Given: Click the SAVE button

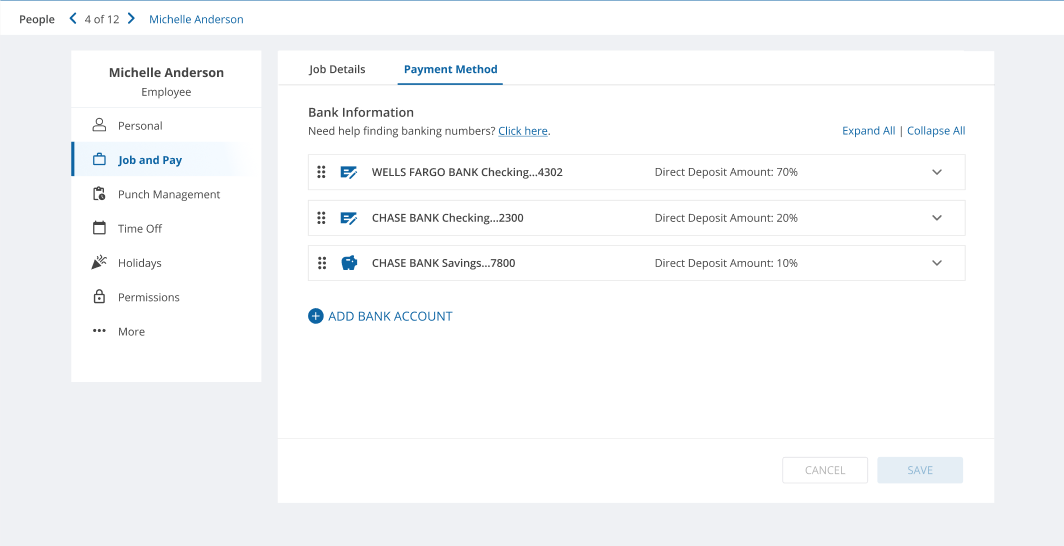Looking at the screenshot, I should coord(920,470).
